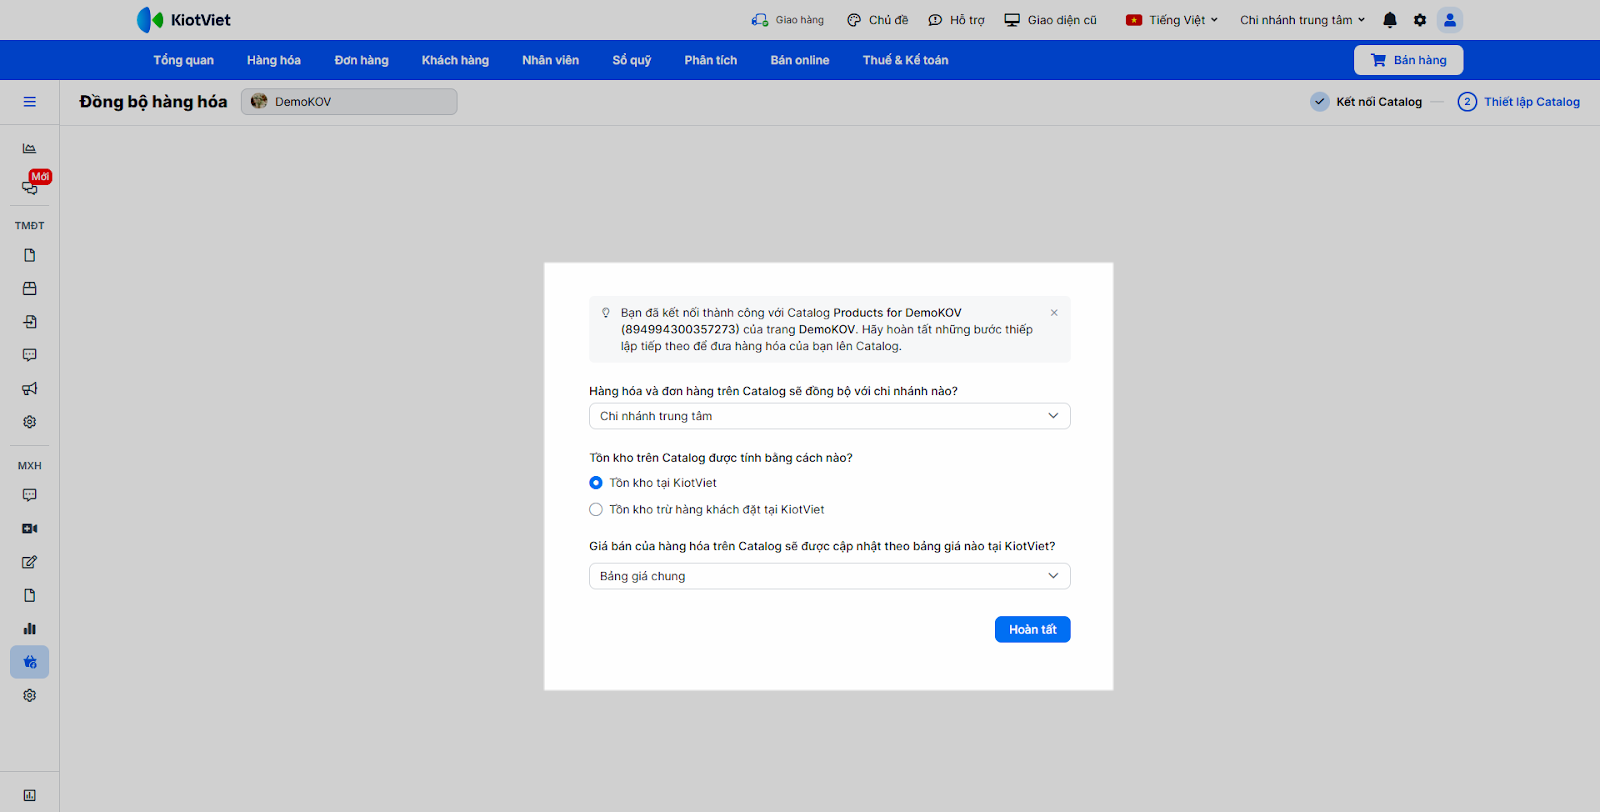Open the notification bell

pos(1390,20)
